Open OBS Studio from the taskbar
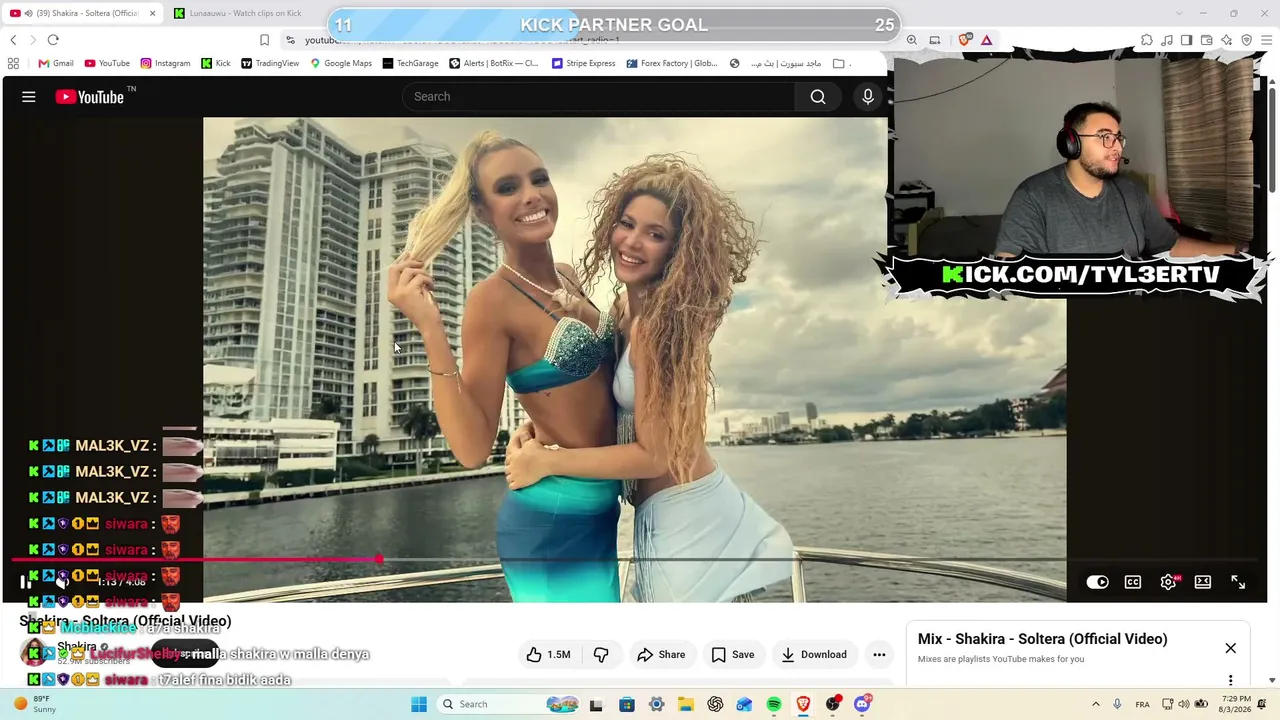Image resolution: width=1280 pixels, height=720 pixels. point(833,704)
